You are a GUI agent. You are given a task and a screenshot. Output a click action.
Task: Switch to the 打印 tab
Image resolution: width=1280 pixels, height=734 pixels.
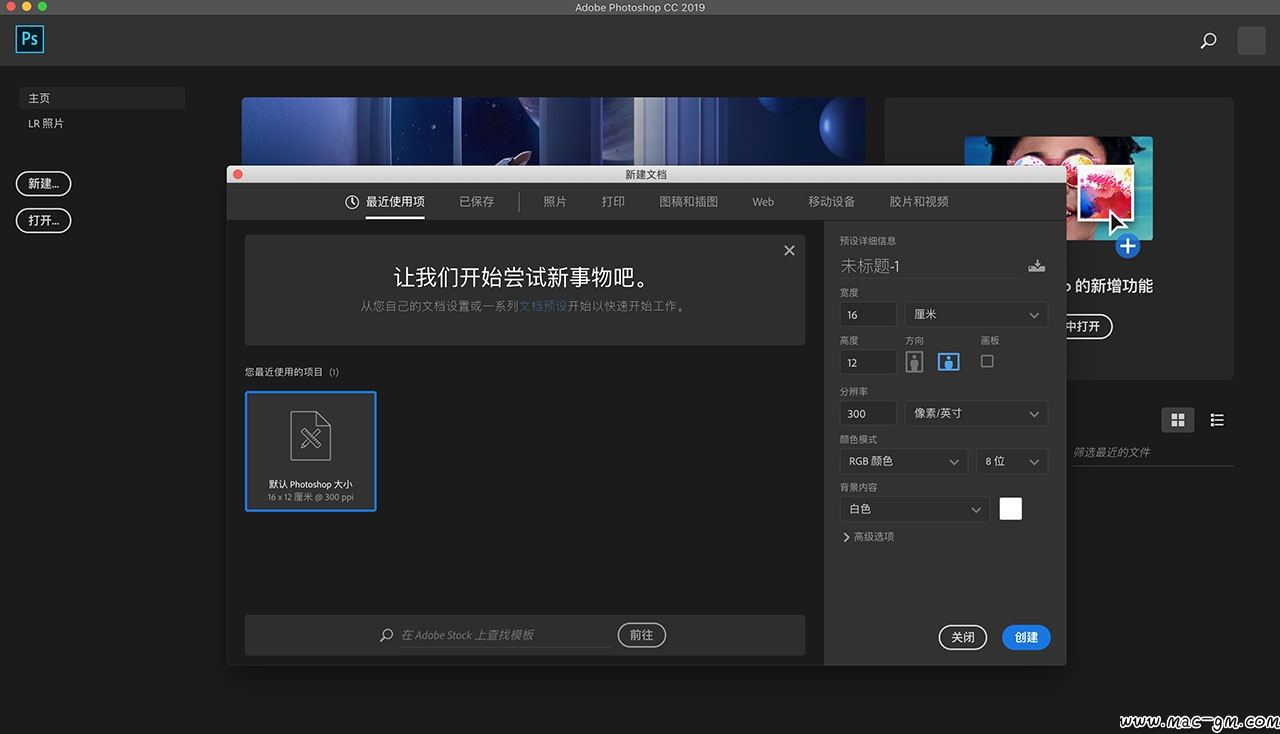click(613, 202)
